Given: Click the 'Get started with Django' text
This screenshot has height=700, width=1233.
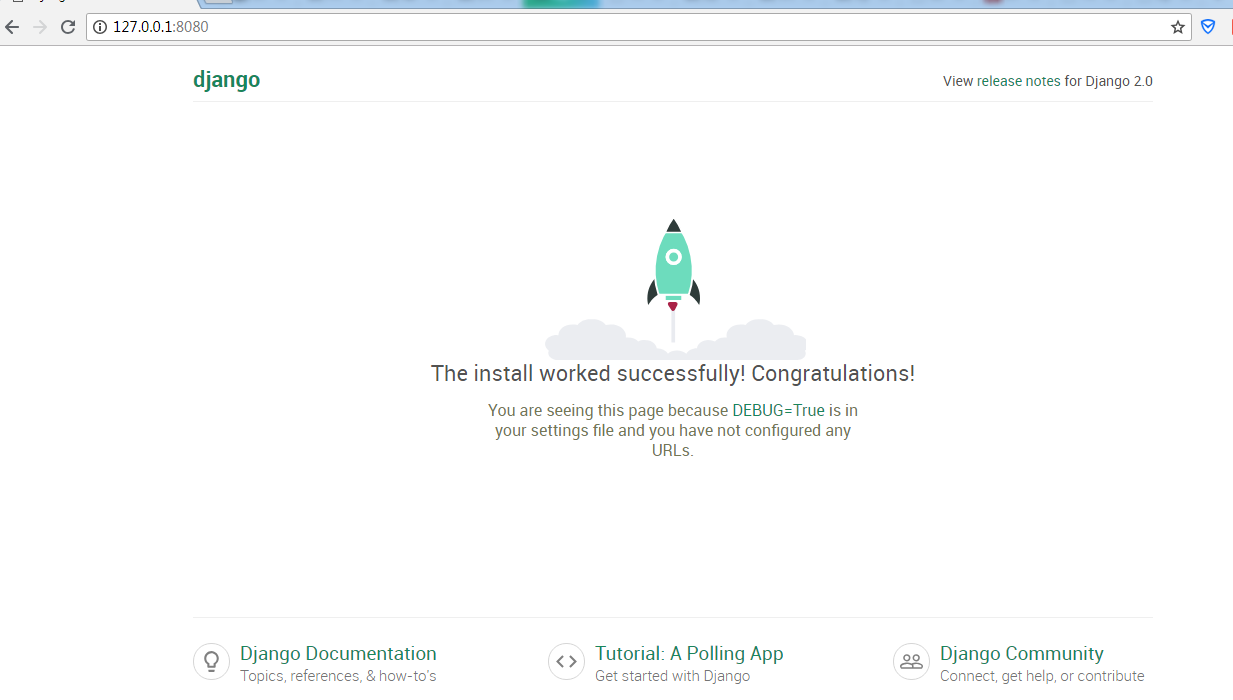Looking at the screenshot, I should pos(672,676).
